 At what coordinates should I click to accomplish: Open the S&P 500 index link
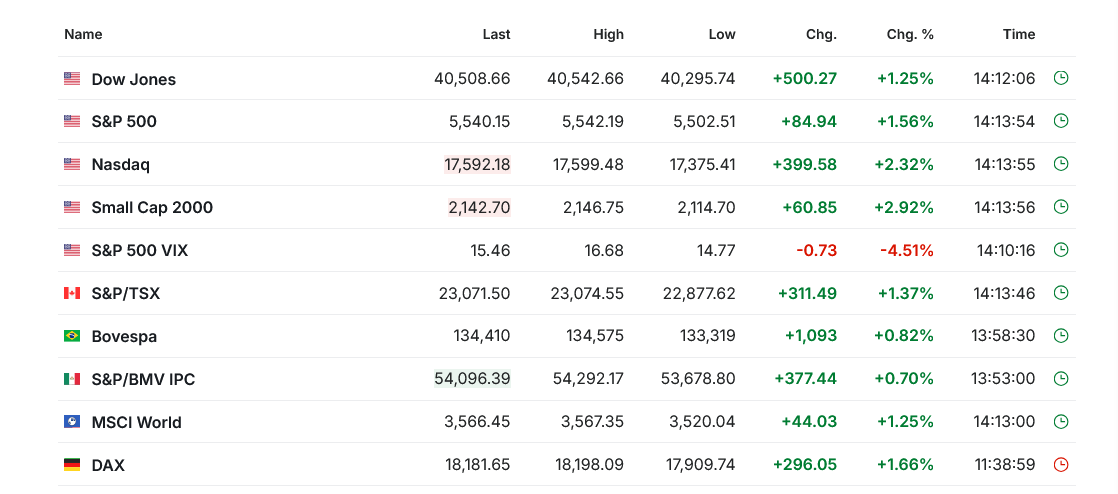[124, 122]
